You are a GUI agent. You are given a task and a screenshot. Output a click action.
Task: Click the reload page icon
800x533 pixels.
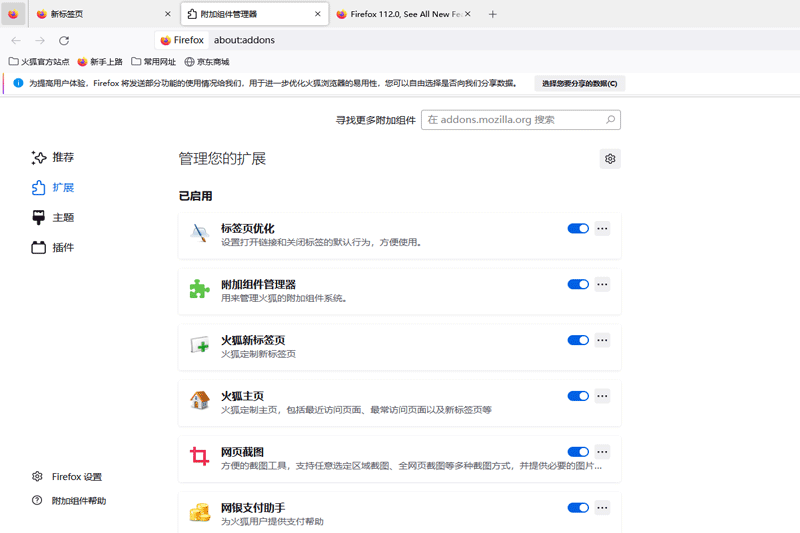point(64,40)
